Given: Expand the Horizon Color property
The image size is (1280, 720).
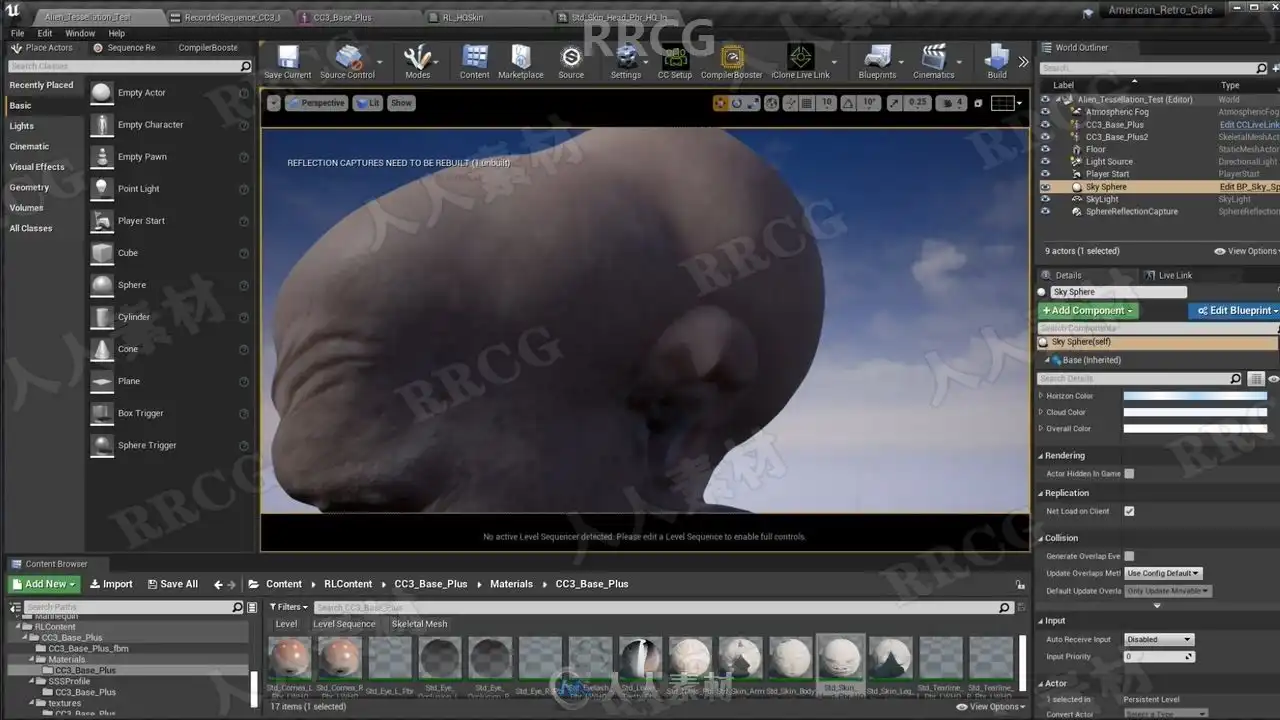Looking at the screenshot, I should (x=1041, y=396).
